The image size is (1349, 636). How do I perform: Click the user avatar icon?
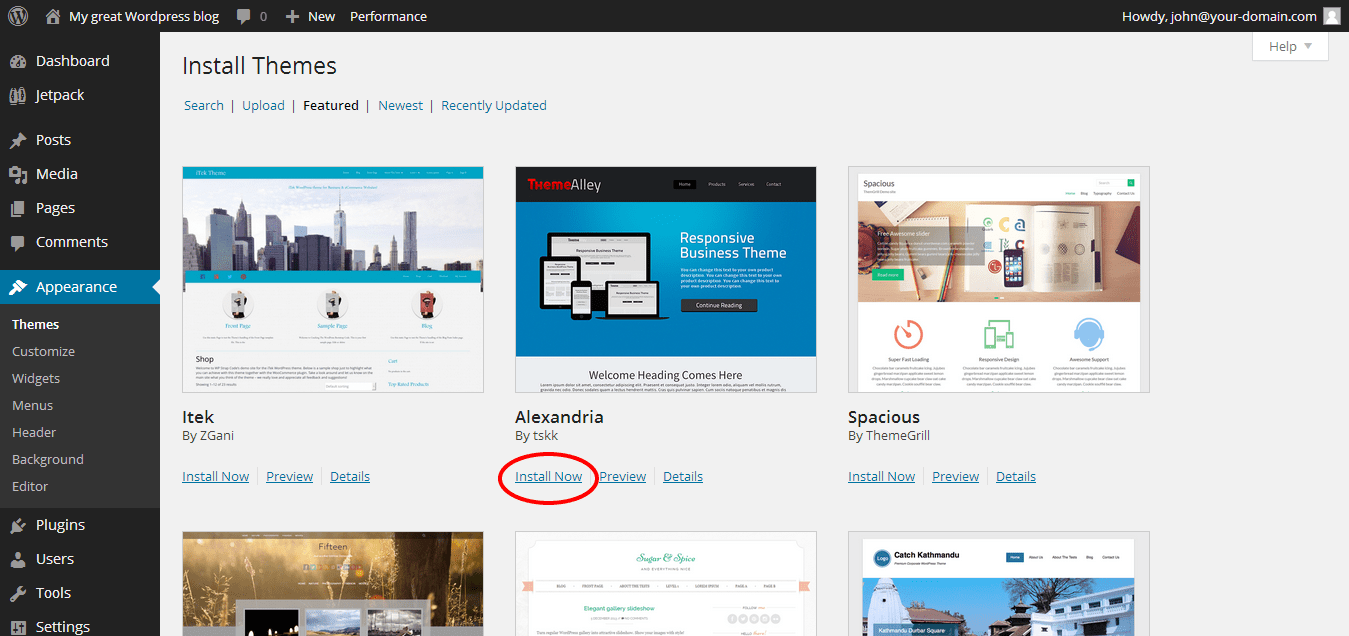(1331, 16)
